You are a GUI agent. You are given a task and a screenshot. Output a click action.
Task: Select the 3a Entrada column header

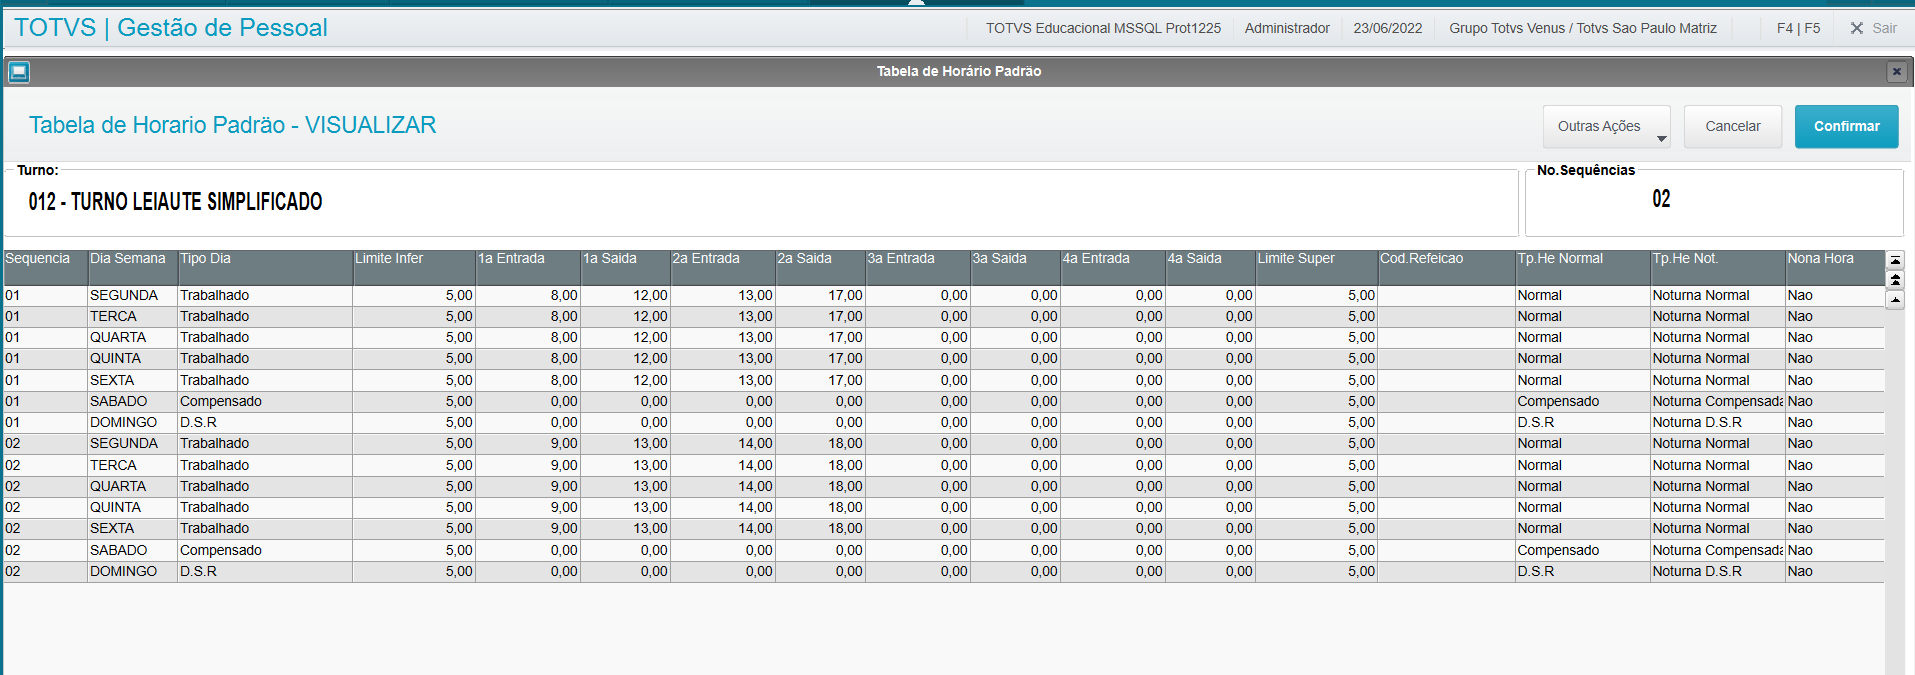pos(918,268)
